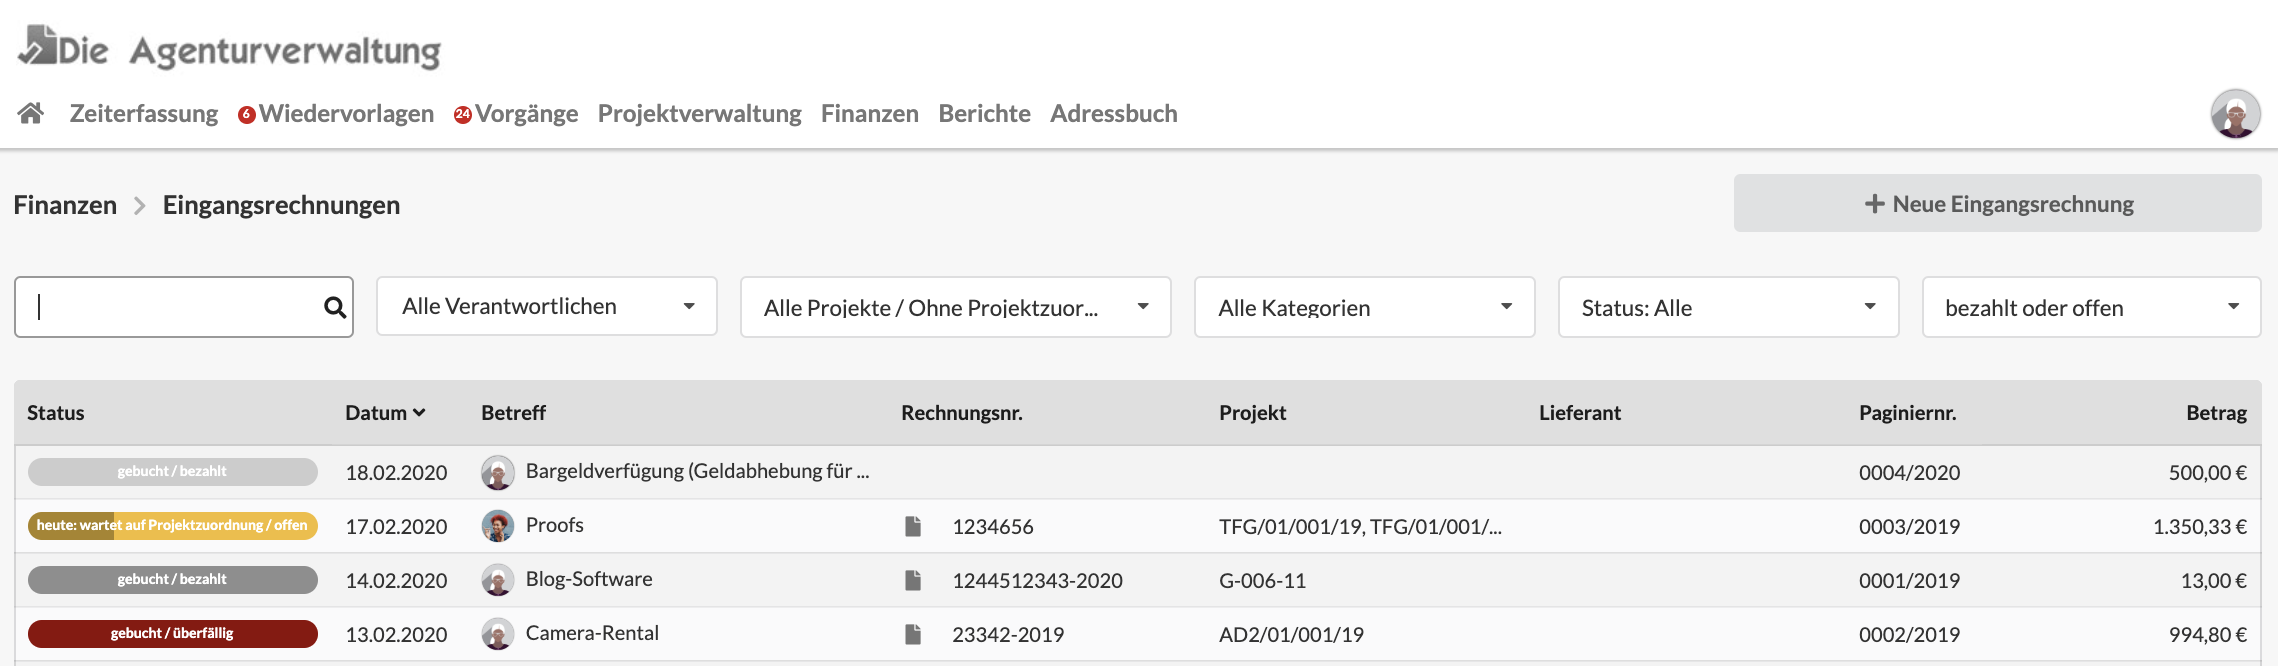Click the Finanzen breadcrumb link
Viewport: 2278px width, 666px height.
[x=65, y=205]
